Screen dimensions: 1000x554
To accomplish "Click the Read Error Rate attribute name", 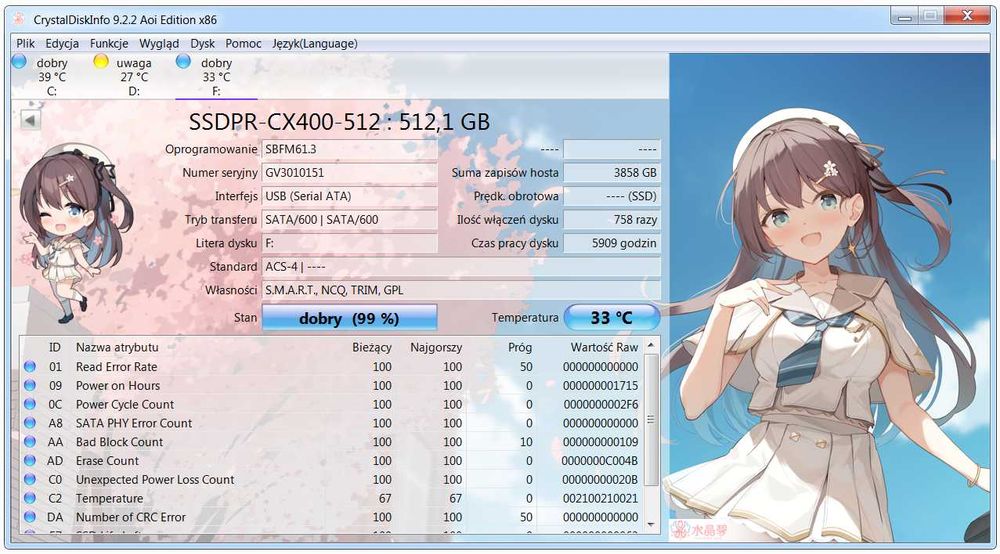I will (116, 367).
